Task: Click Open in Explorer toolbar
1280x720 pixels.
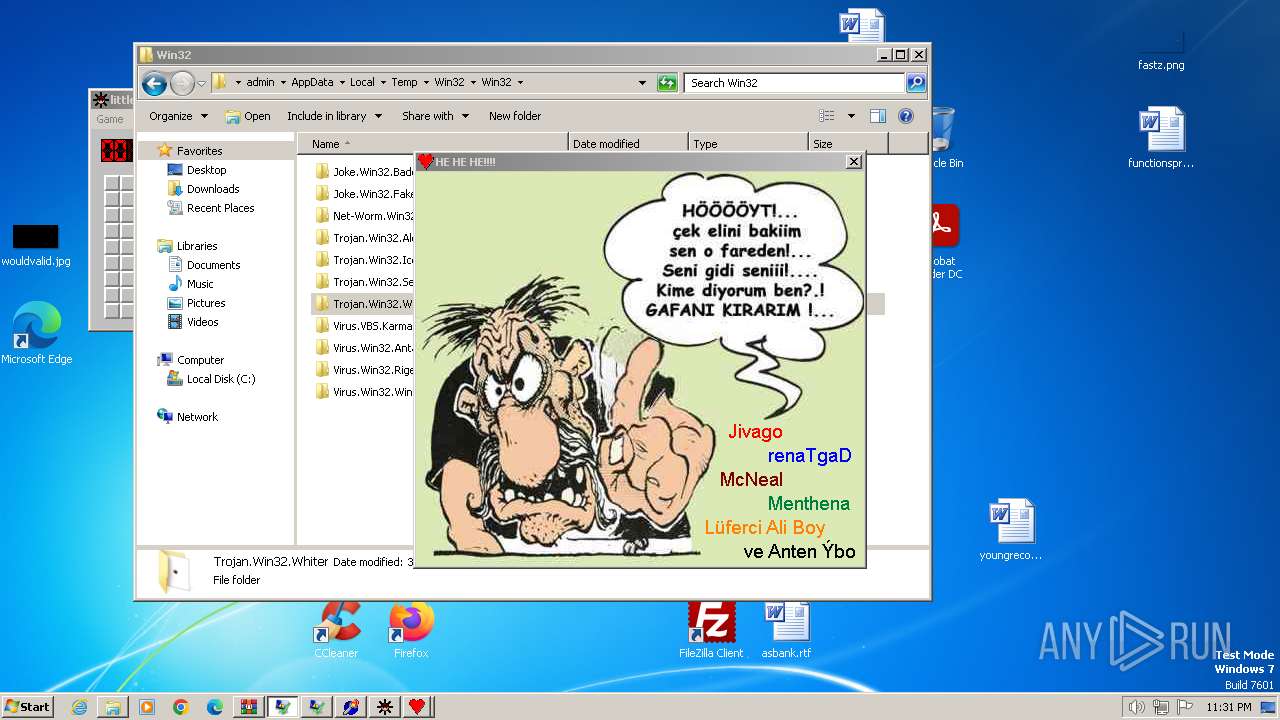Action: pos(248,116)
